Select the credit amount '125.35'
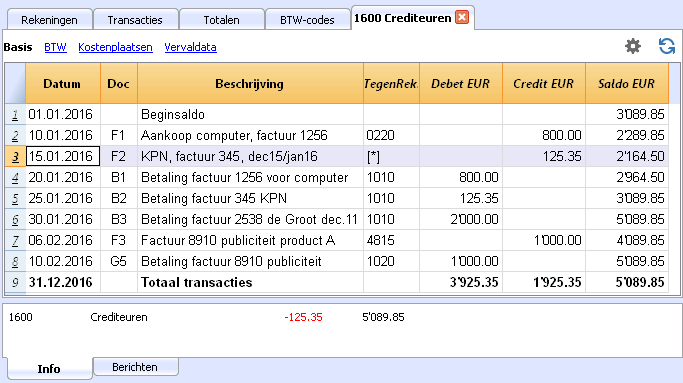Image resolution: width=683 pixels, height=383 pixels. click(x=544, y=156)
